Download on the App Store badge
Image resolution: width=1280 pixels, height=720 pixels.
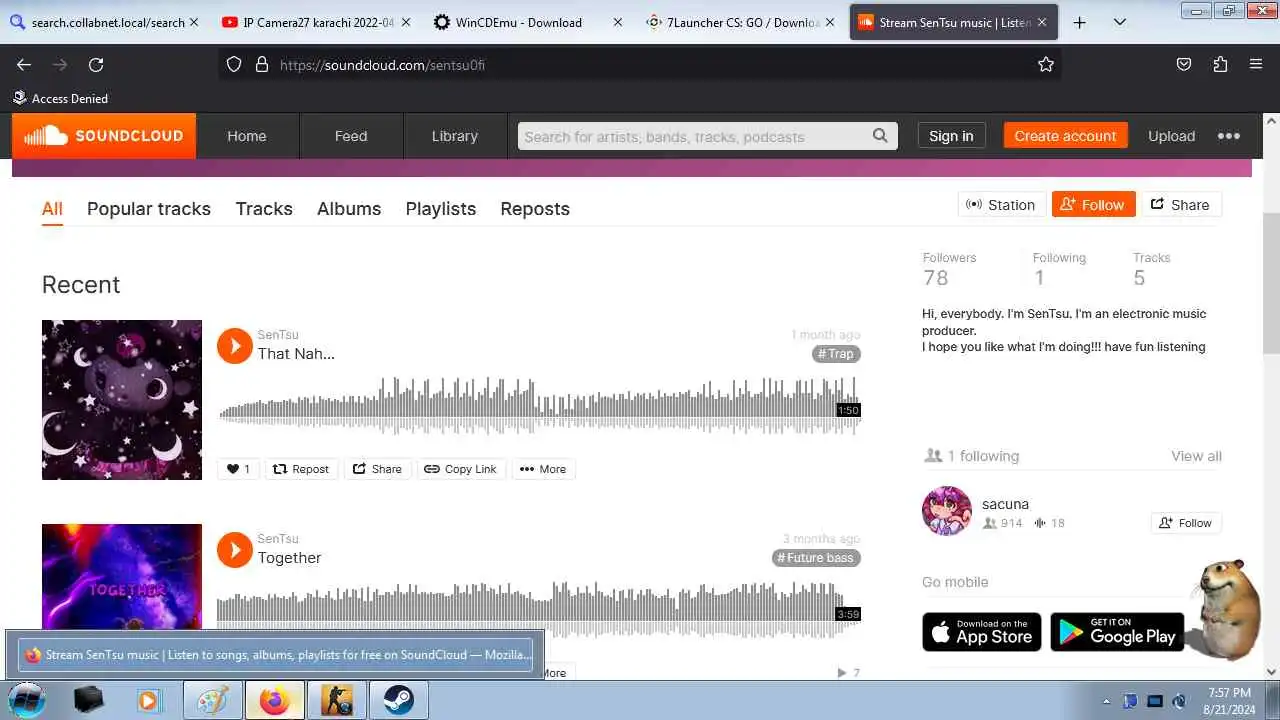pos(982,632)
